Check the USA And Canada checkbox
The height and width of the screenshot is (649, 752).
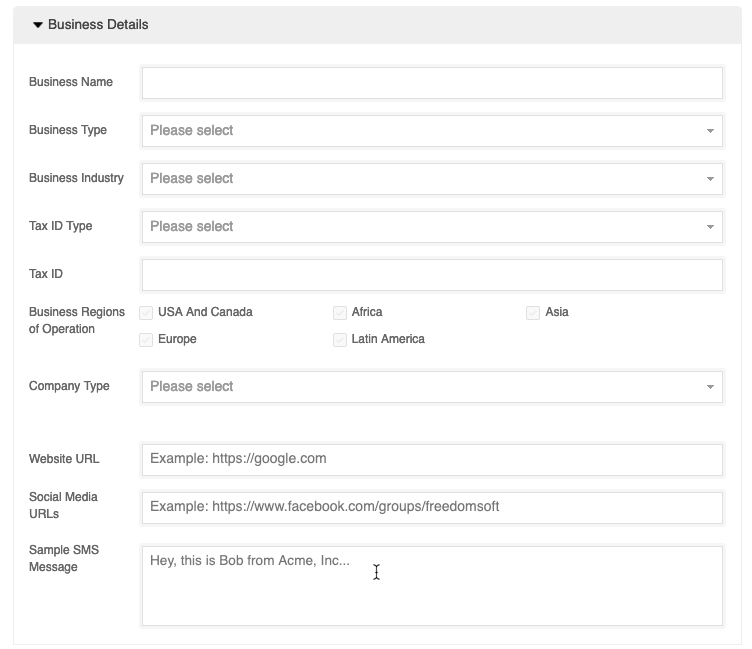click(x=146, y=313)
